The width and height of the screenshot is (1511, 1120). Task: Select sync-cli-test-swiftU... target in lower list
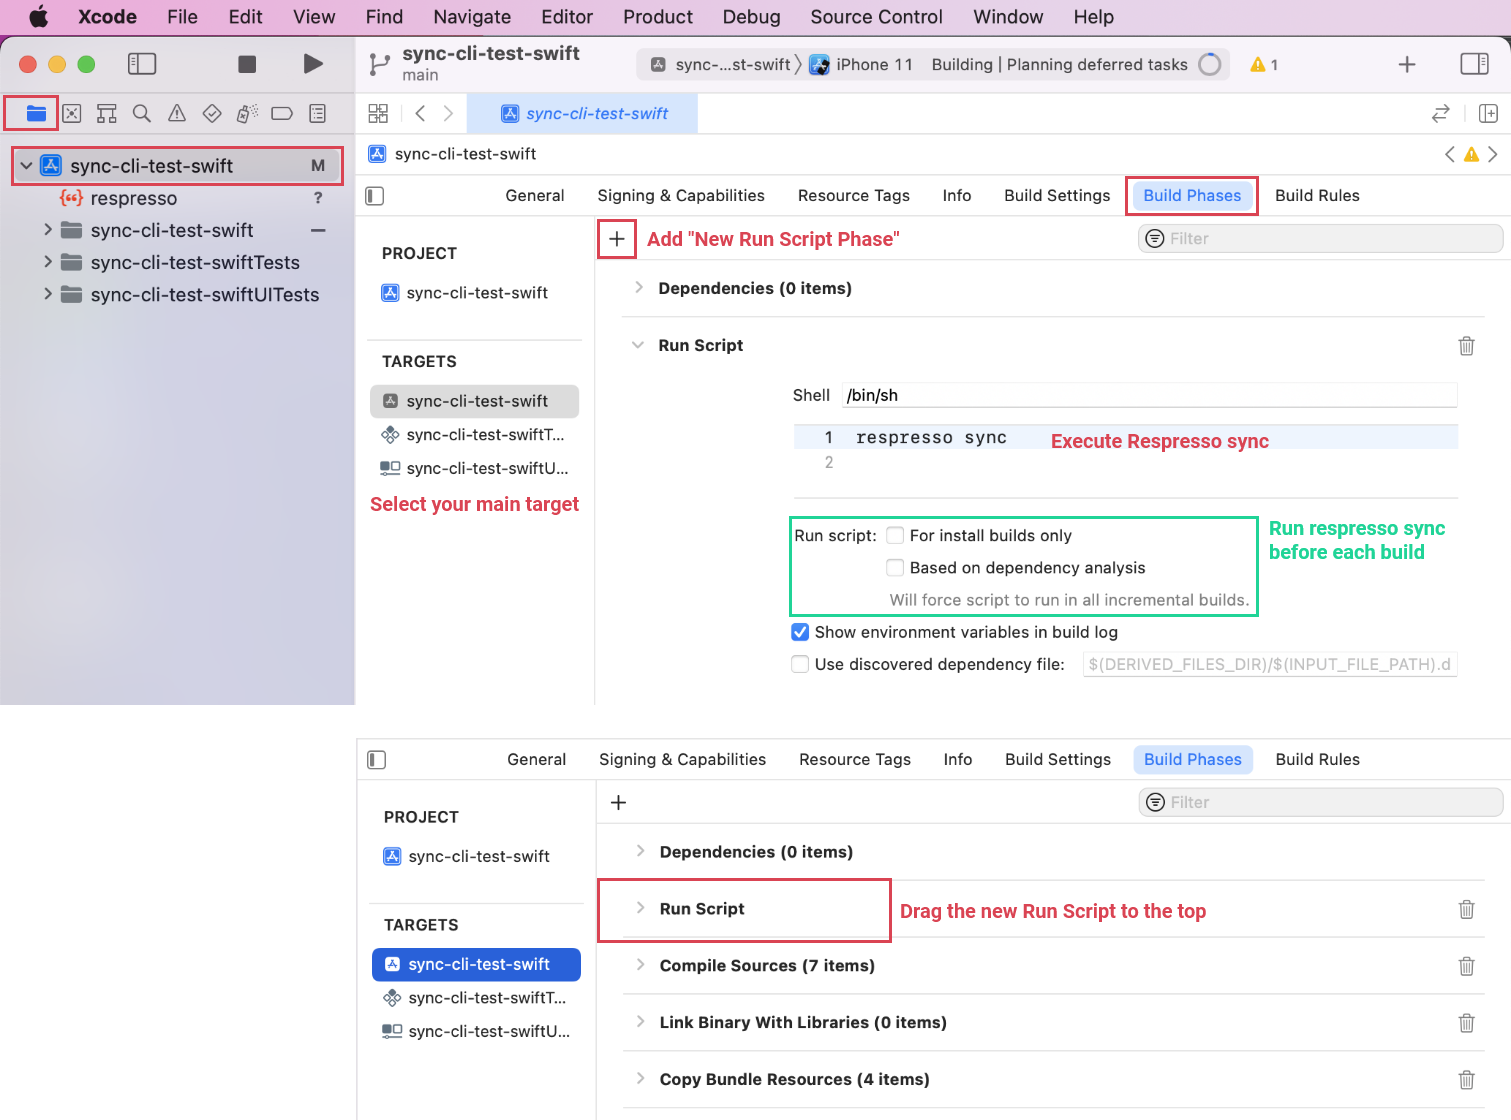[x=476, y=1032]
